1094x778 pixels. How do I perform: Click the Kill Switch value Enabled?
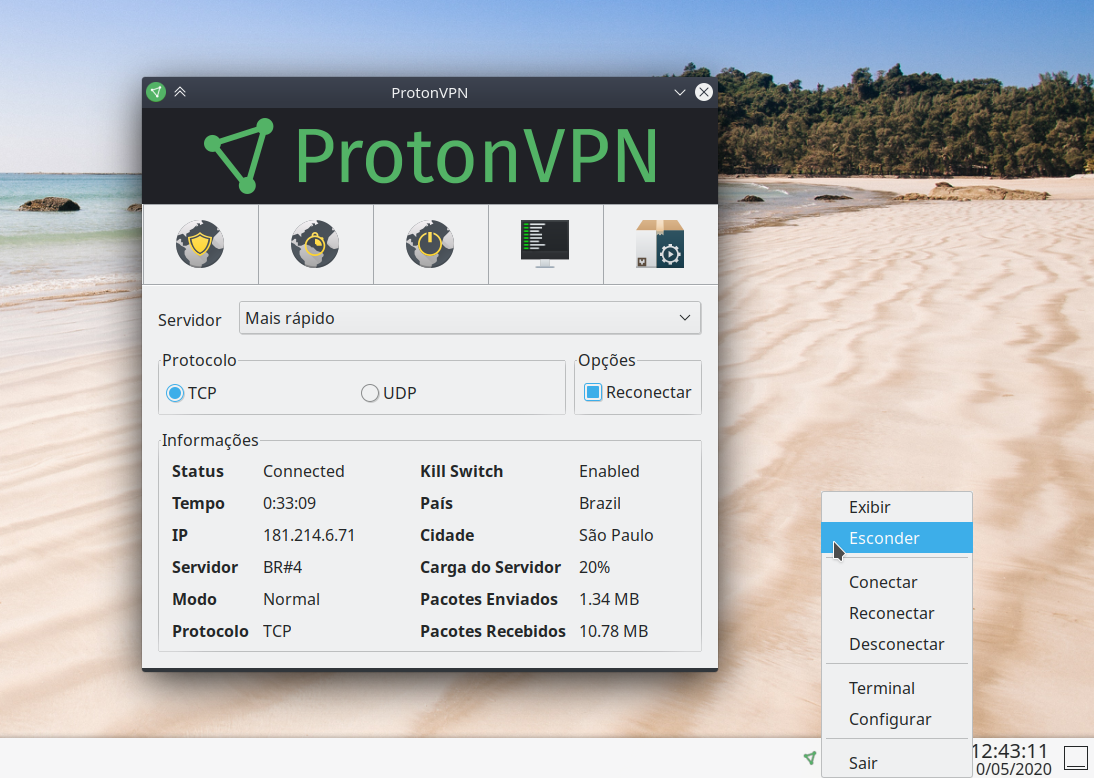coord(609,472)
